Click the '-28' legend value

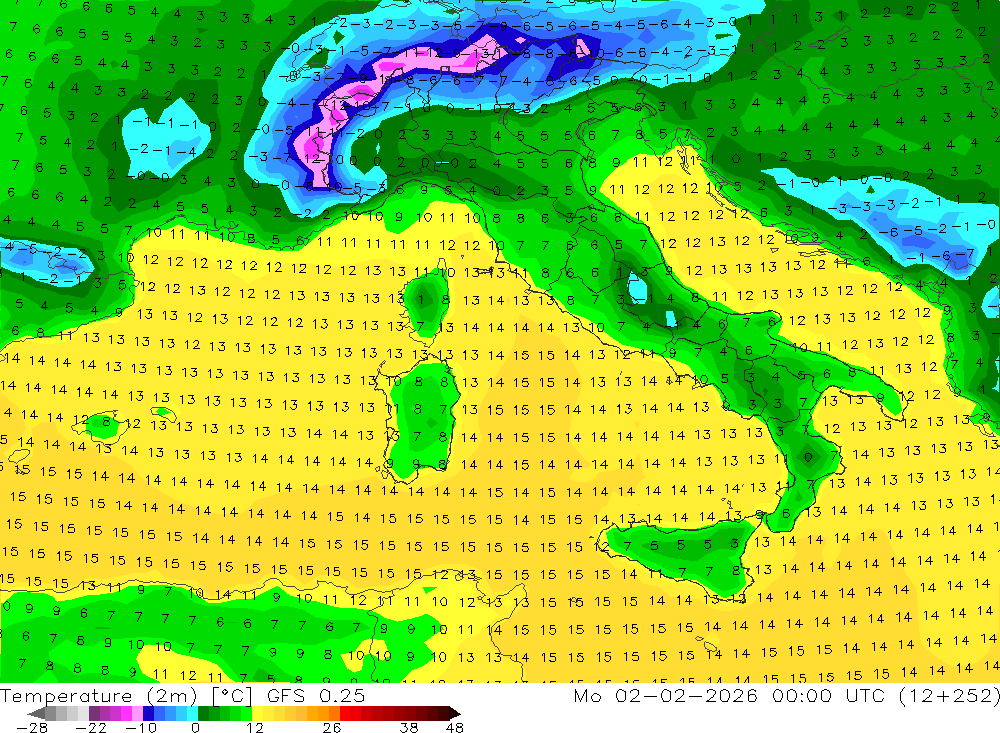(x=31, y=727)
